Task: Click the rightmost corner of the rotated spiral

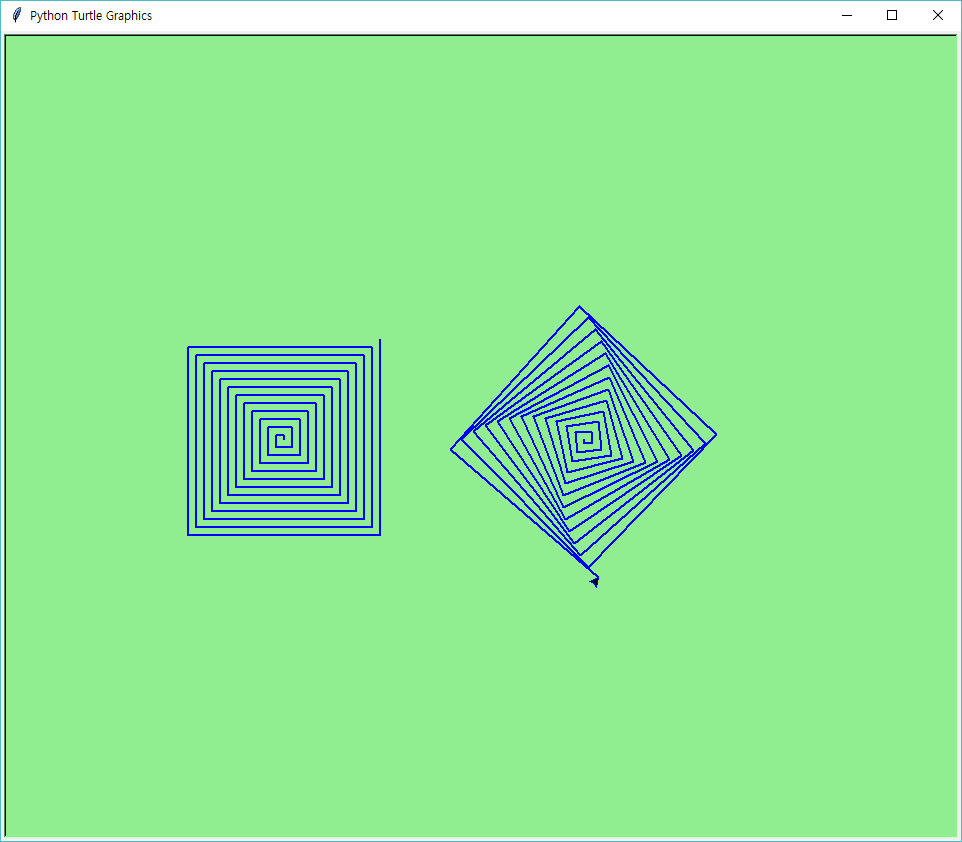Action: [716, 434]
